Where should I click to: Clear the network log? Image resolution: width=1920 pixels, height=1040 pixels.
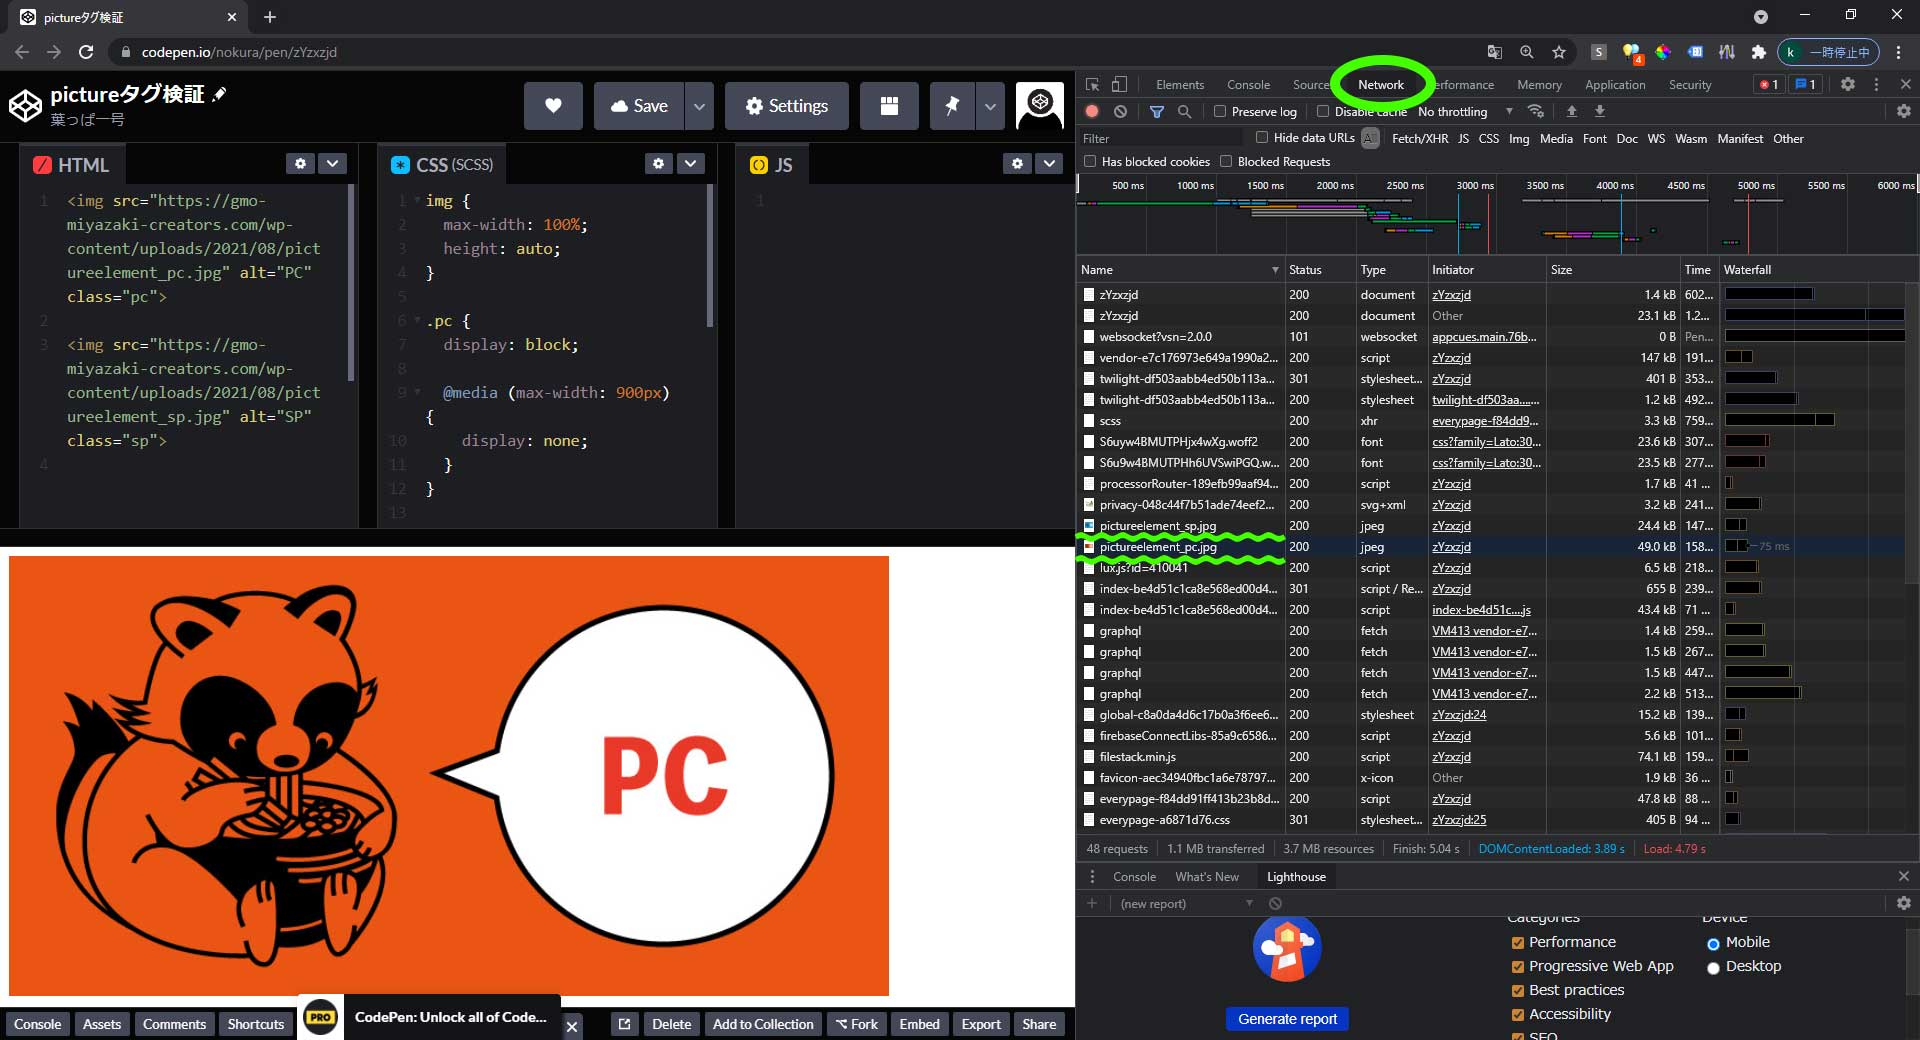tap(1120, 112)
